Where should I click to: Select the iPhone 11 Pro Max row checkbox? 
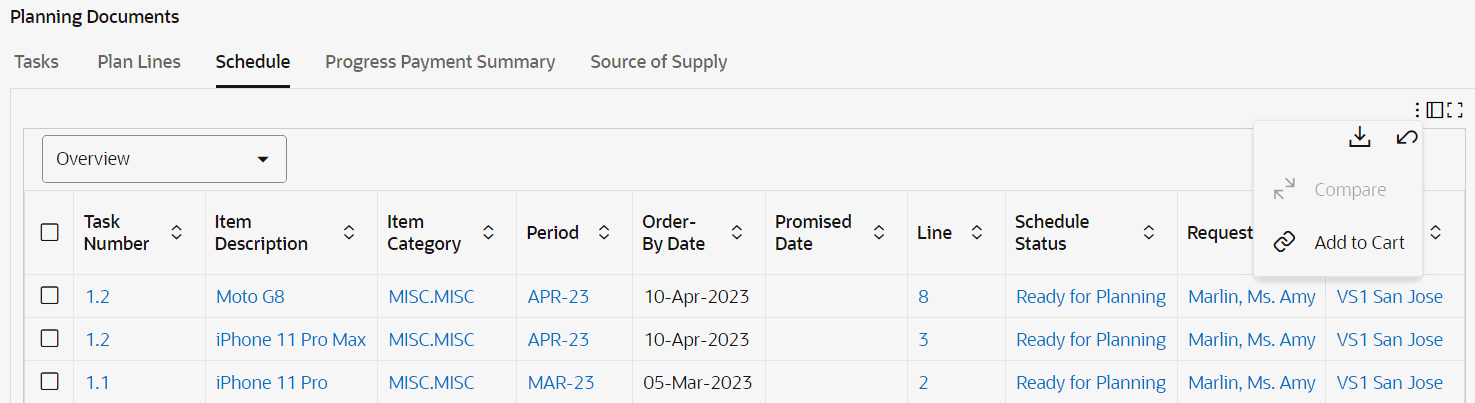click(49, 339)
